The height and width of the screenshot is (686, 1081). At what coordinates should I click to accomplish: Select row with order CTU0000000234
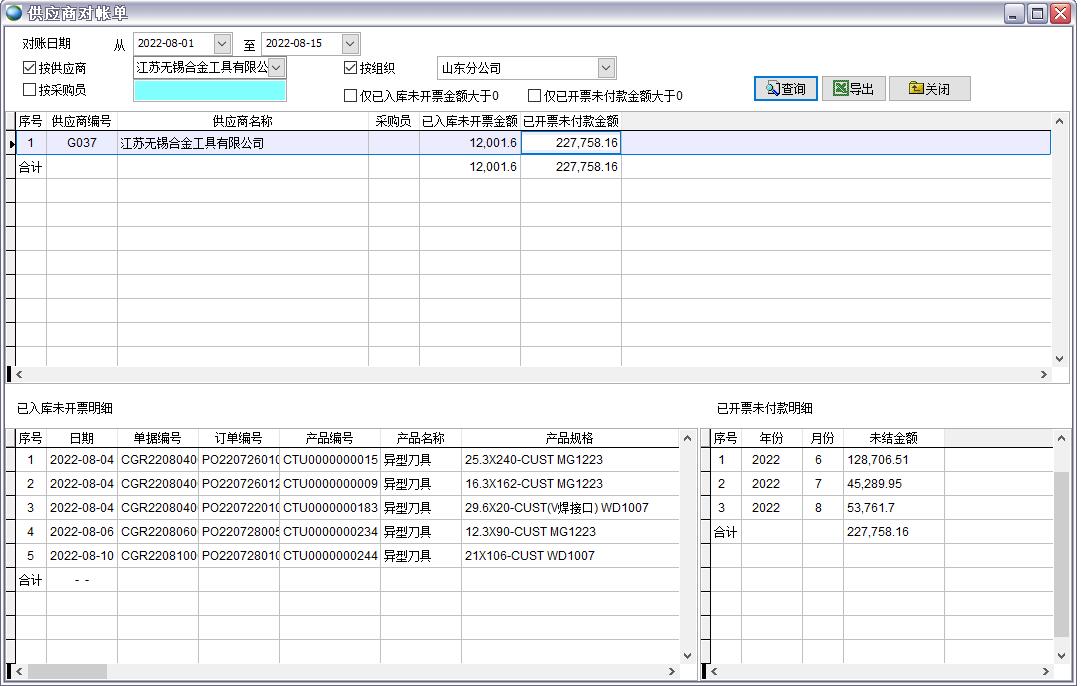point(330,532)
